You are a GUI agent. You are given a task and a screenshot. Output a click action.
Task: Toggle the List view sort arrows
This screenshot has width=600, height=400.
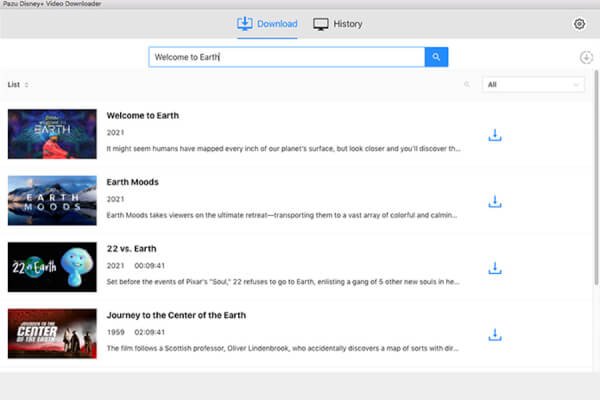pos(26,85)
